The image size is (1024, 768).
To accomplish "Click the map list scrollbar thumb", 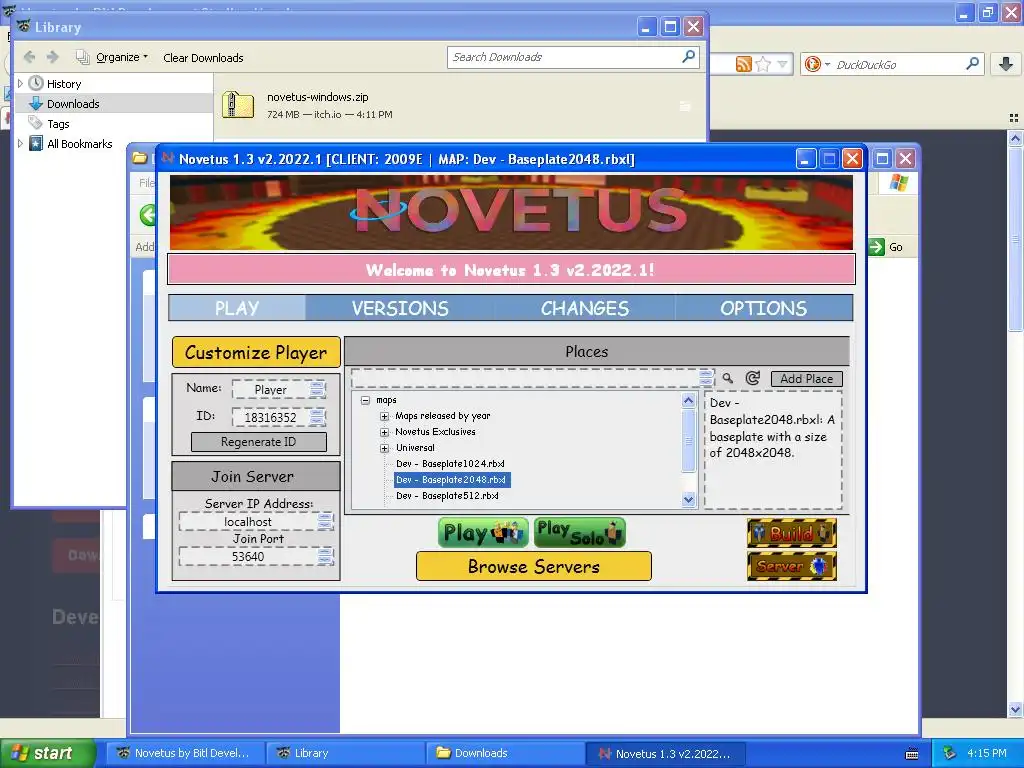I will coord(688,441).
